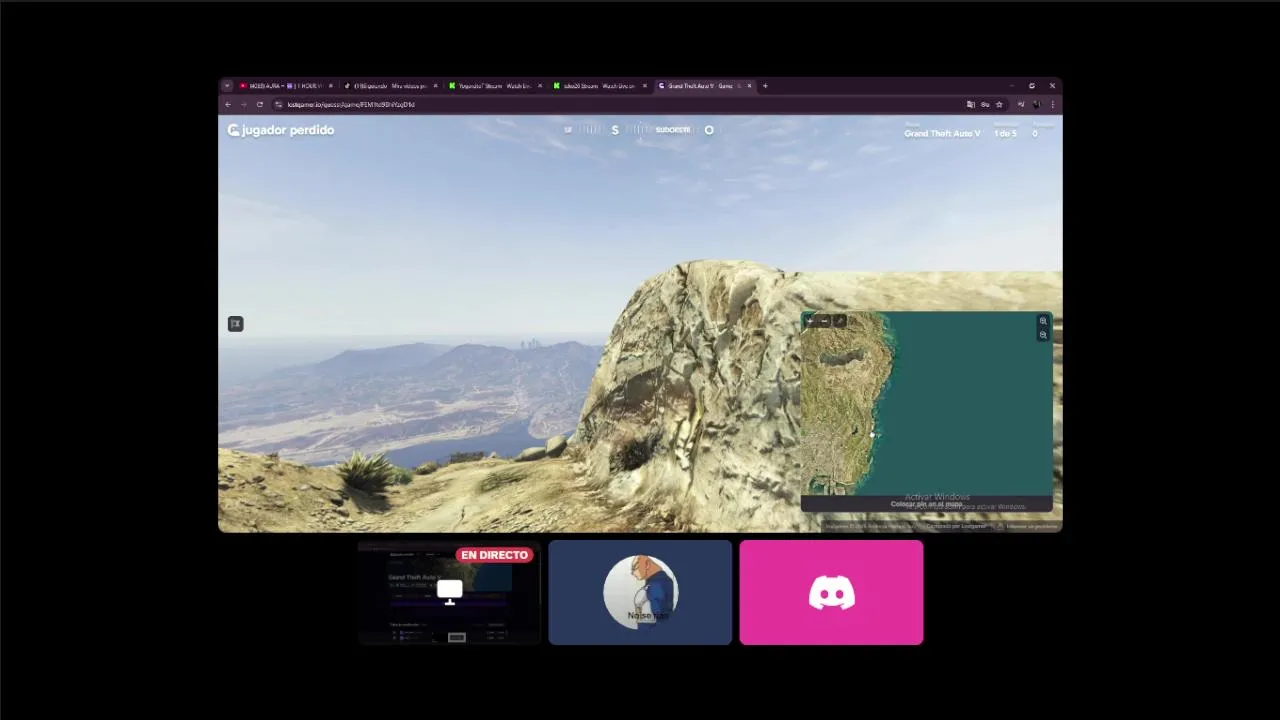
Task: Zoom out on the guess map
Action: tap(1043, 335)
